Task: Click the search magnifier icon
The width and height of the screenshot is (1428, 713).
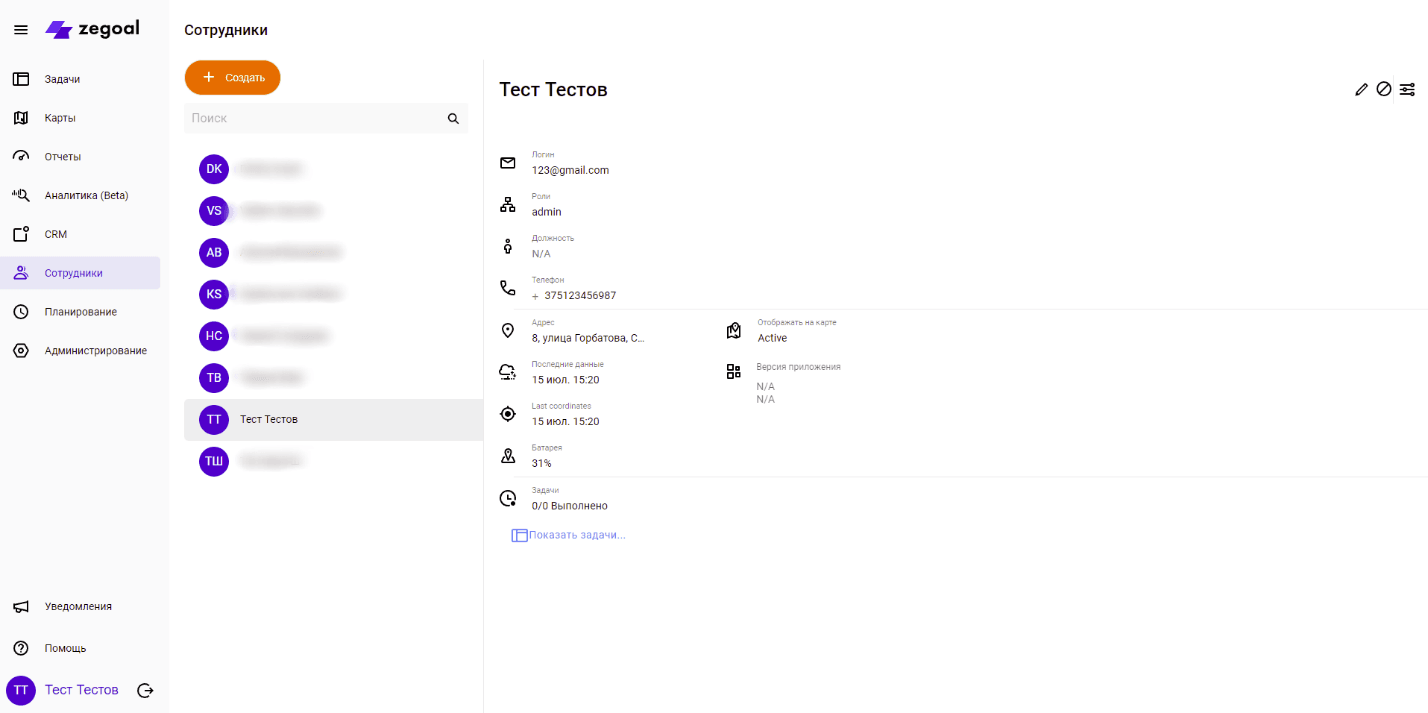Action: [x=453, y=118]
